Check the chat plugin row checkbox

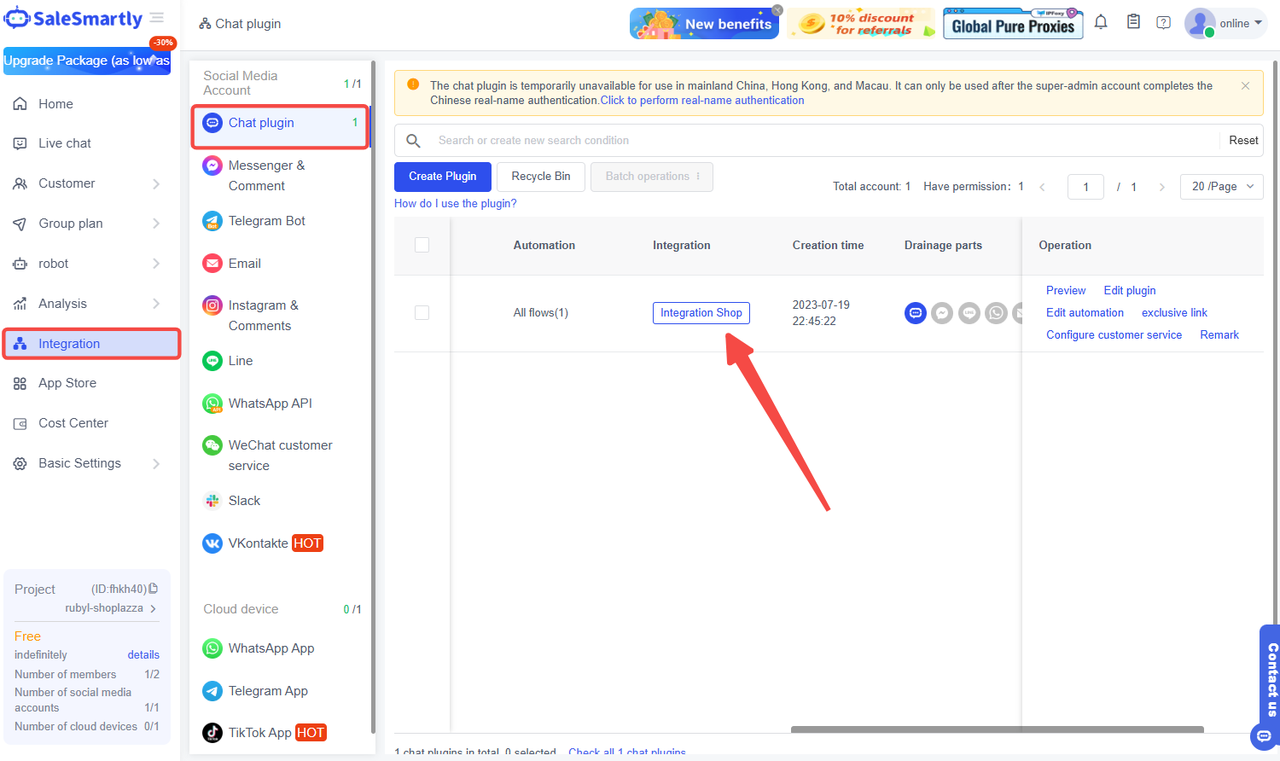[x=422, y=313]
